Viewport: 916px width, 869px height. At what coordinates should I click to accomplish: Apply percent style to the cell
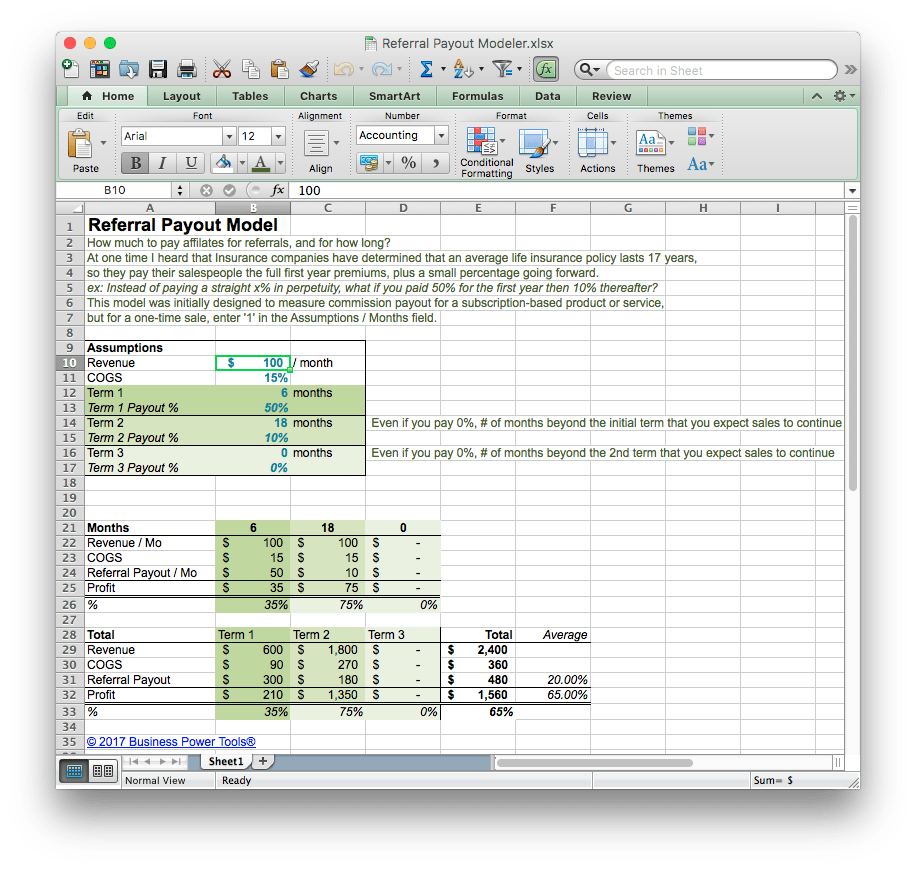[408, 162]
